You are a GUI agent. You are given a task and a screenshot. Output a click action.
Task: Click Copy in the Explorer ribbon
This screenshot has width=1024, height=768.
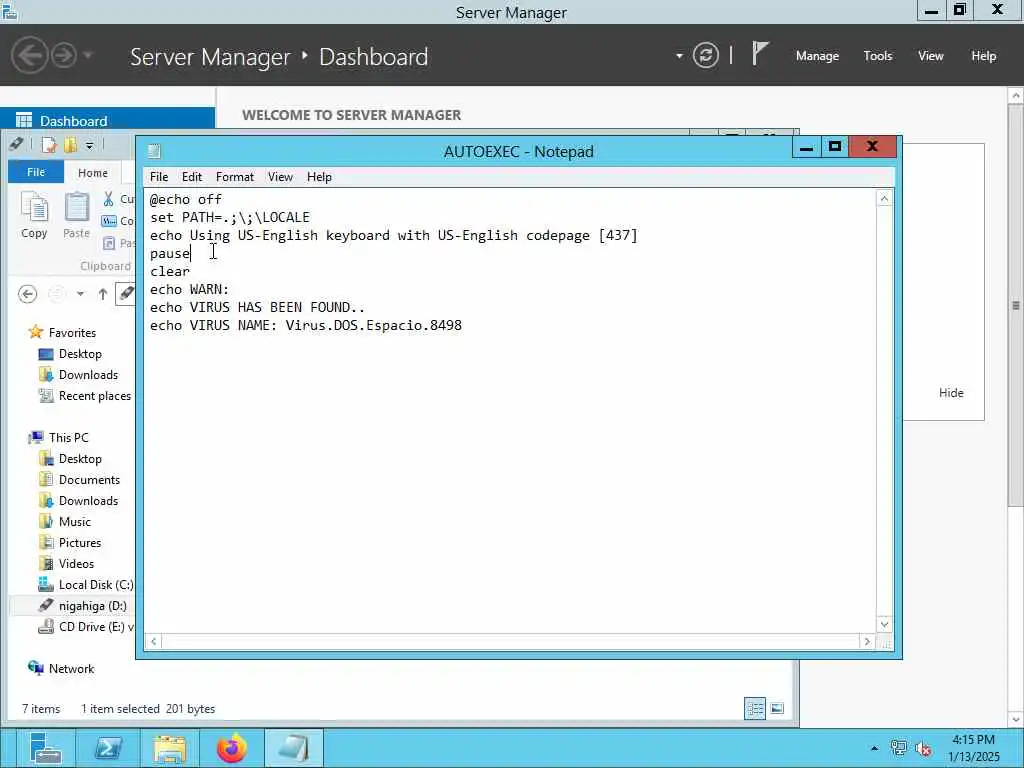(x=34, y=216)
